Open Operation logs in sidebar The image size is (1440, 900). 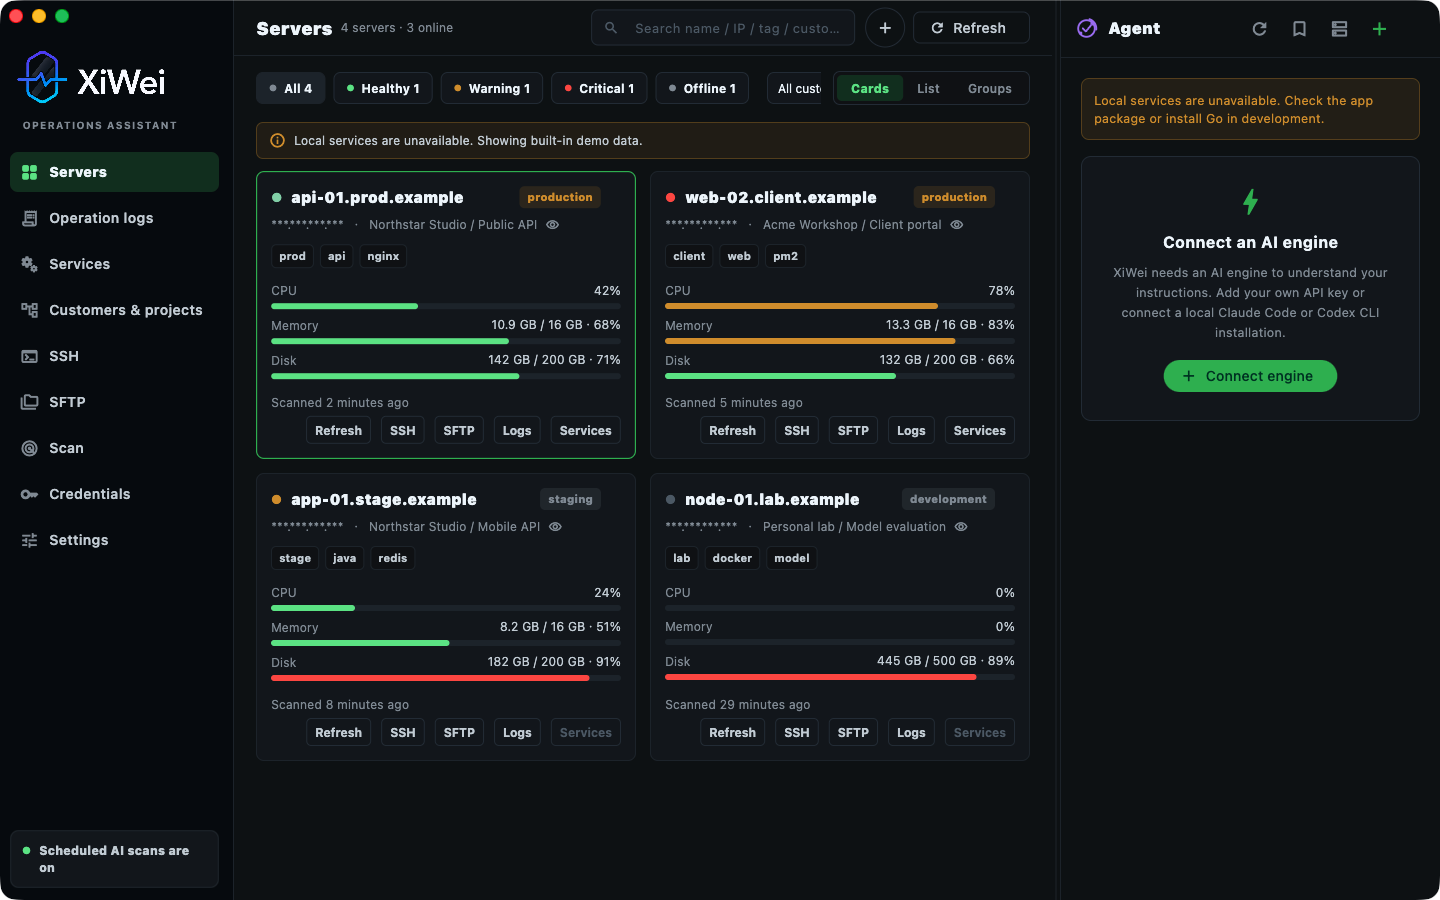(114, 218)
